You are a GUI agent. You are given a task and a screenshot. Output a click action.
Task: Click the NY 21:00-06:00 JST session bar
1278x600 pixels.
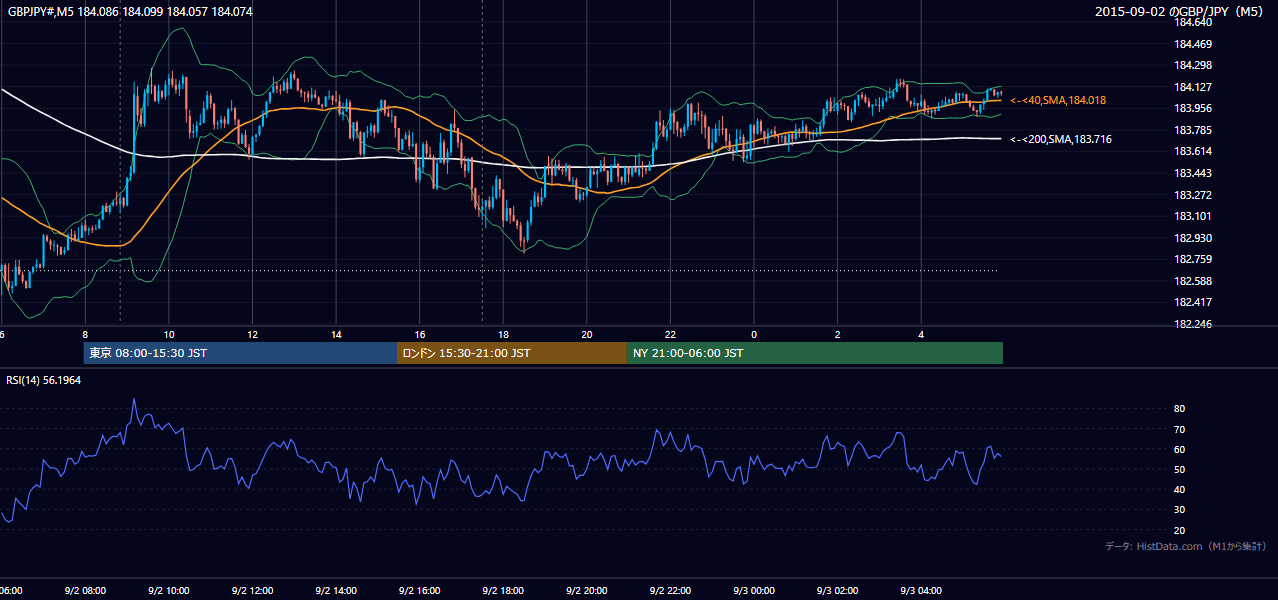815,353
